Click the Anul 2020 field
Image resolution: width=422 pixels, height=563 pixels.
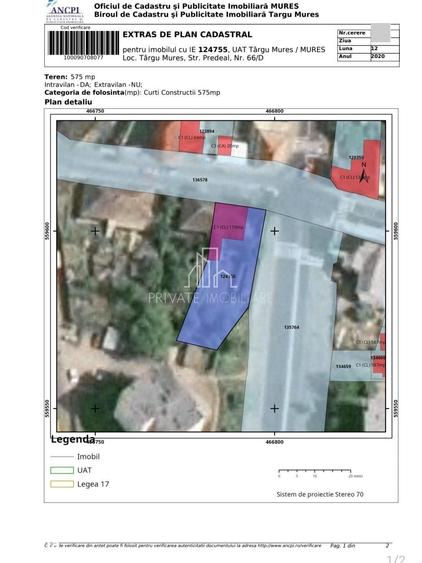(368, 57)
